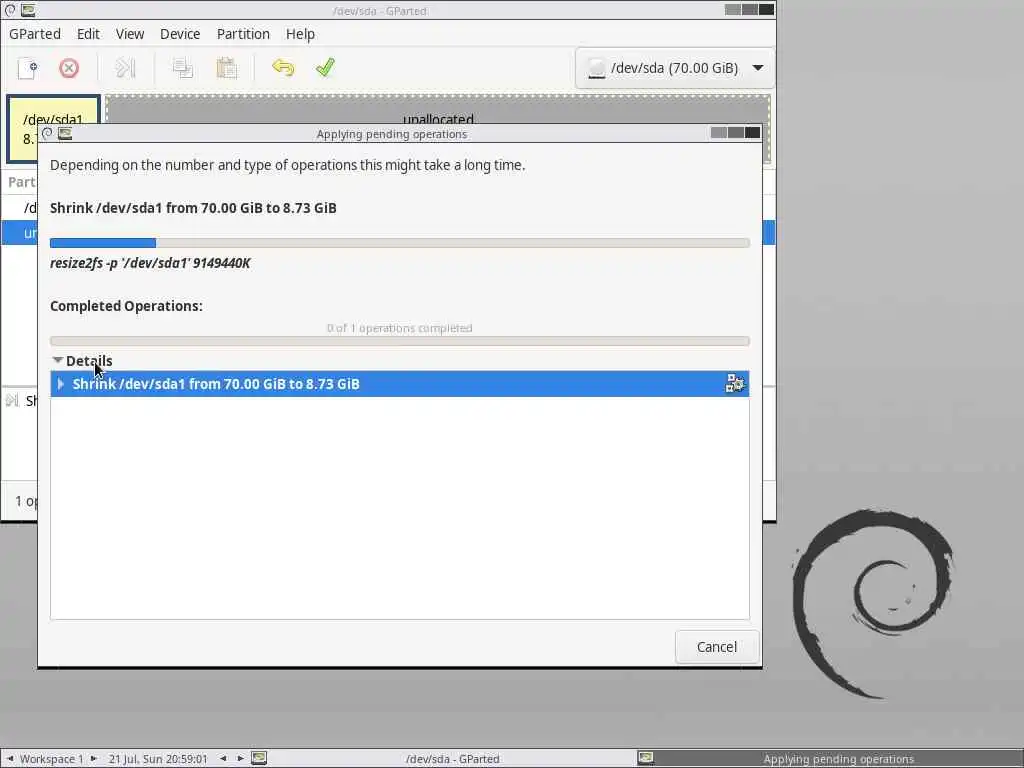Switch to next workspace arrow in taskbar
Viewport: 1024px width, 768px height.
point(94,758)
